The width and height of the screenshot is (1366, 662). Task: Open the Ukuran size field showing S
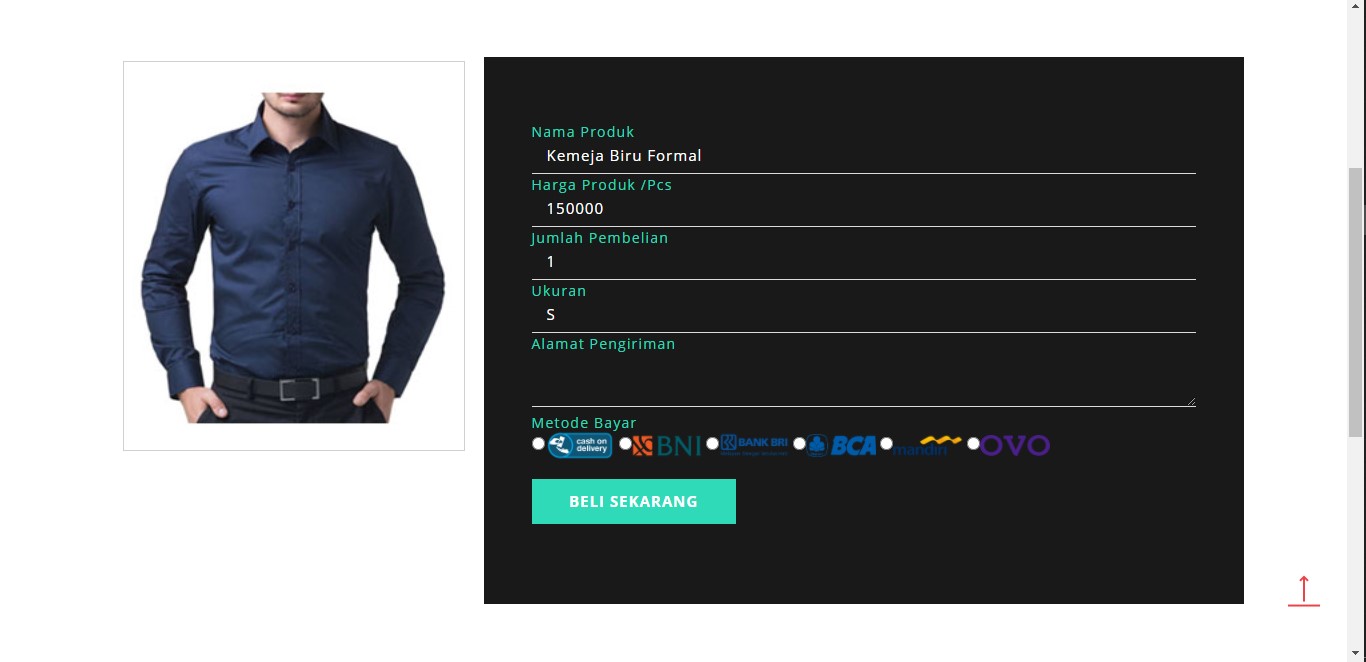coord(864,315)
